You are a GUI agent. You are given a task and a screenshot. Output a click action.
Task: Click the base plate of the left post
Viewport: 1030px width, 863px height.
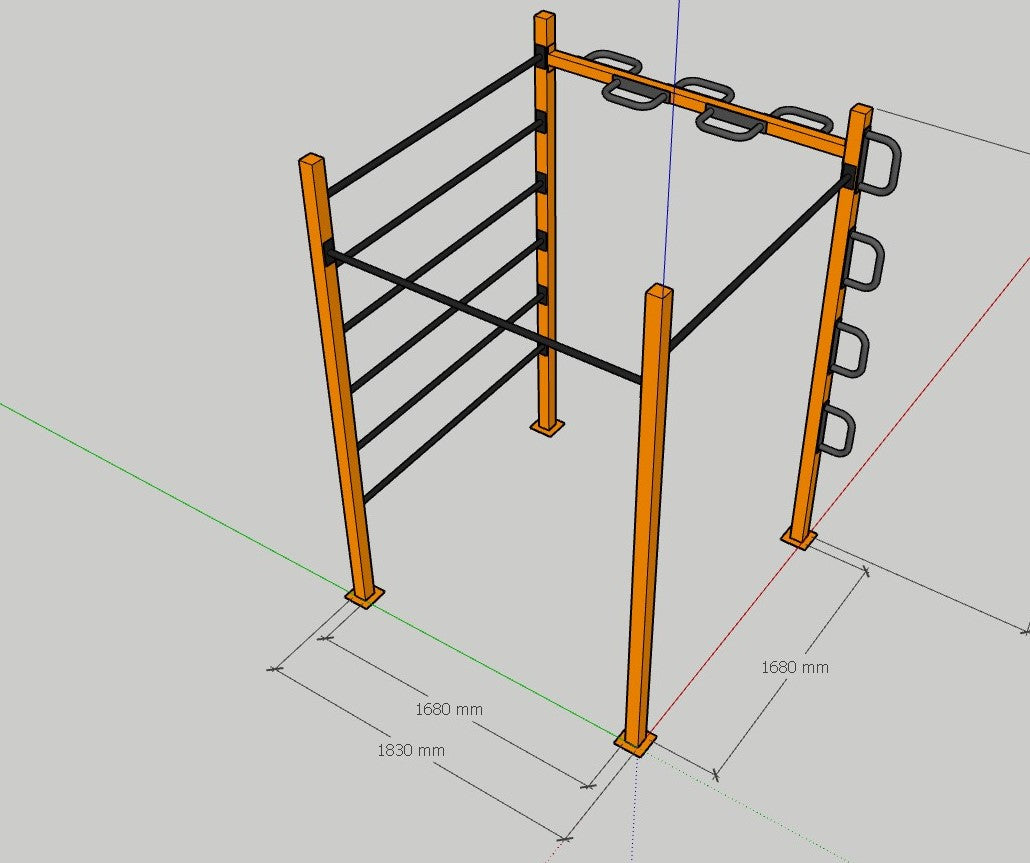[x=364, y=597]
